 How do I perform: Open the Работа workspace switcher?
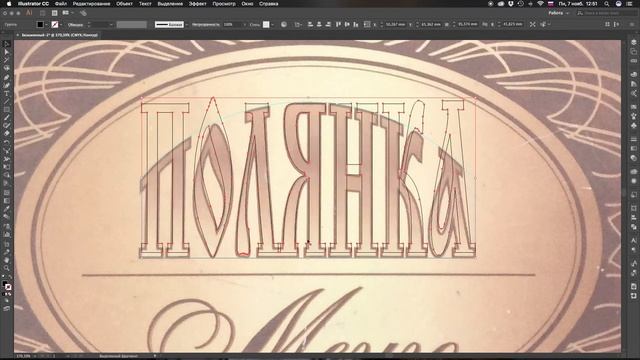coord(558,13)
